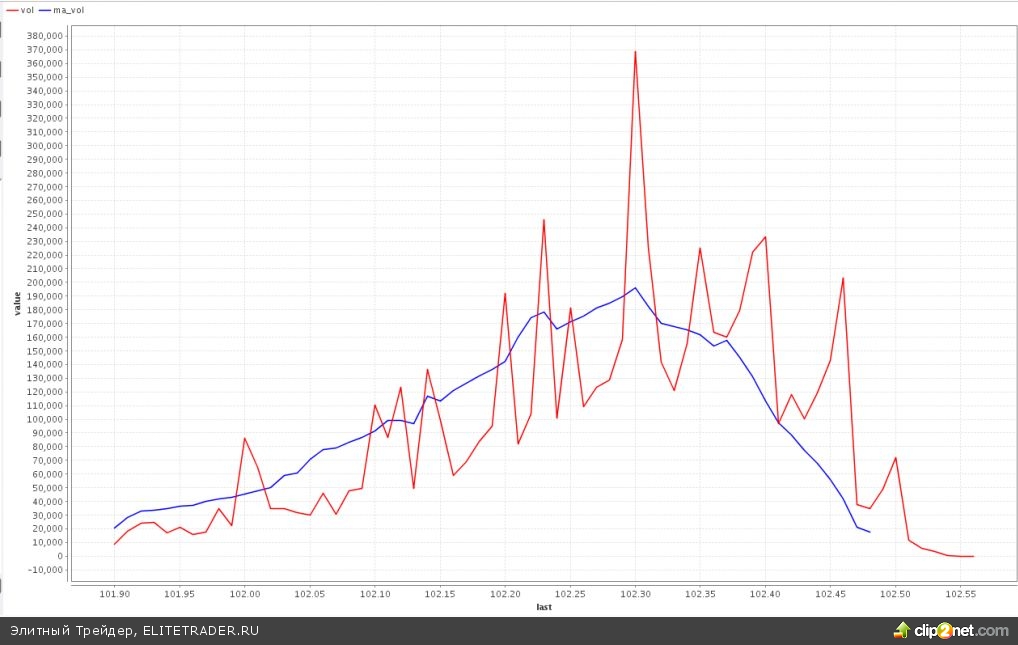
Task: Click the red vol legend line marker
Action: (x=11, y=8)
